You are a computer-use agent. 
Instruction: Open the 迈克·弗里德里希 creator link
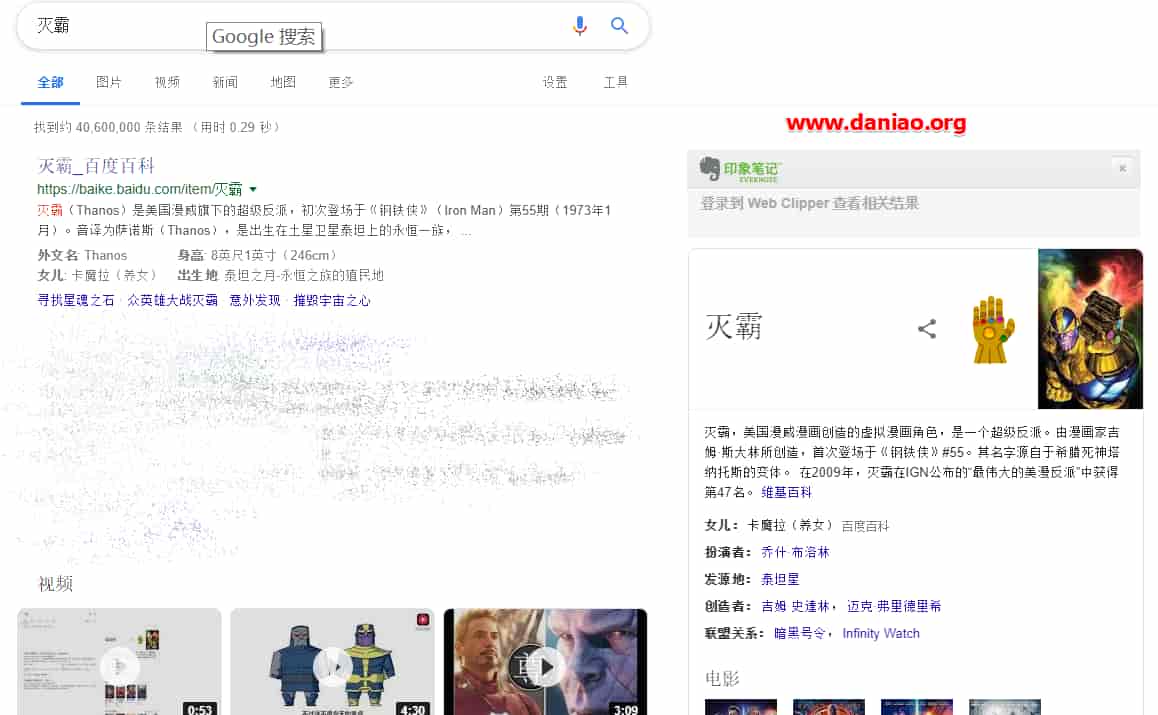point(894,606)
